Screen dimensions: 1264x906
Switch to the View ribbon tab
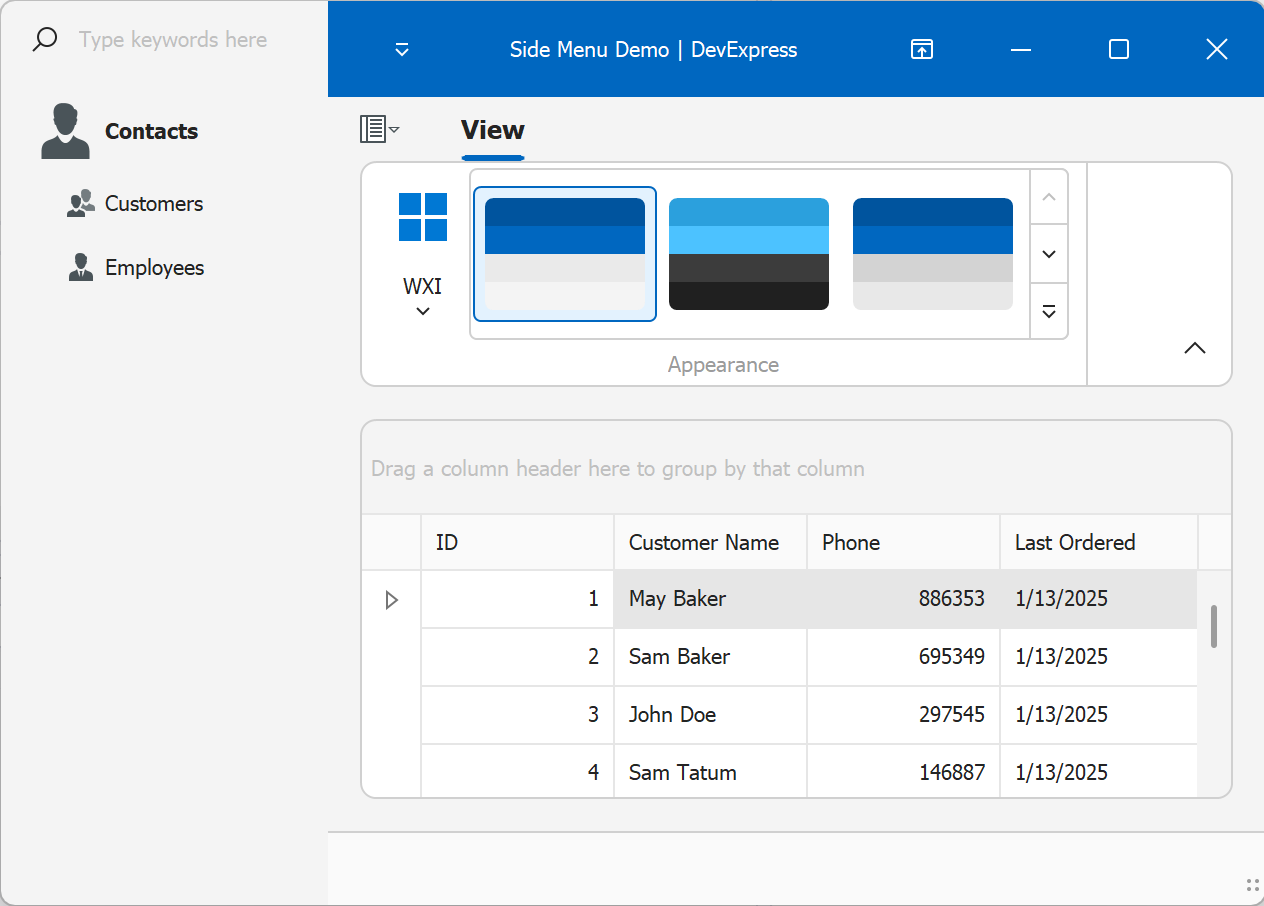coord(493,130)
